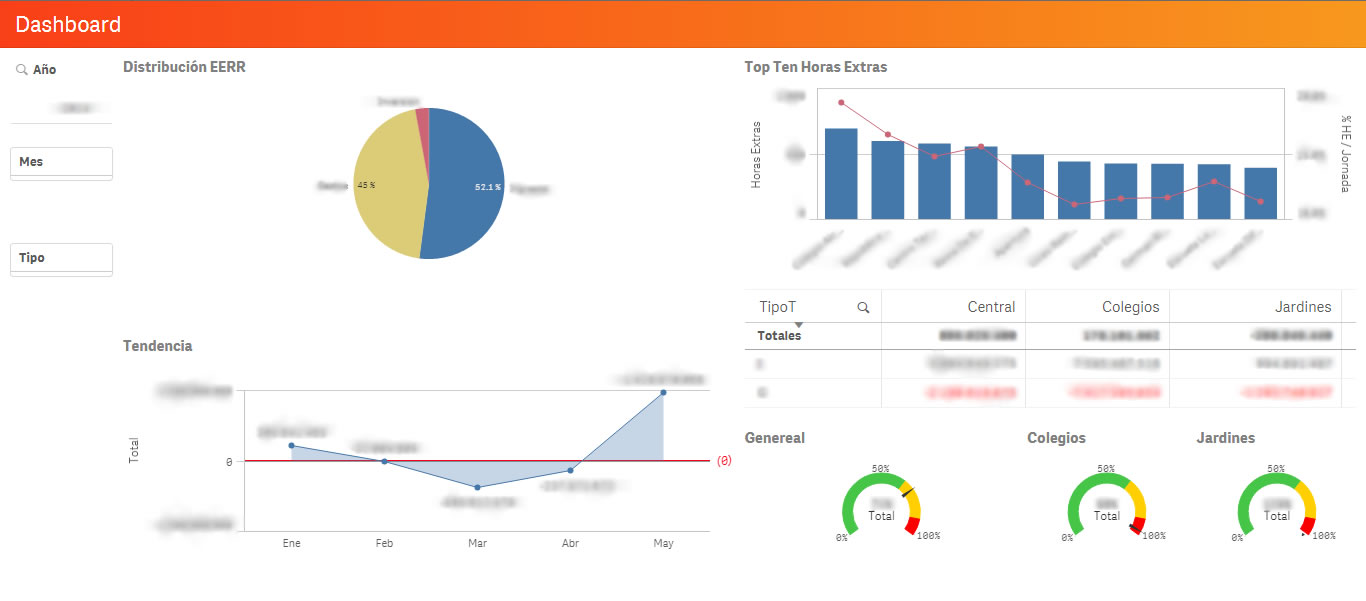Click the Horas Extras axis label
The width and height of the screenshot is (1366, 601).
pyautogui.click(x=756, y=155)
